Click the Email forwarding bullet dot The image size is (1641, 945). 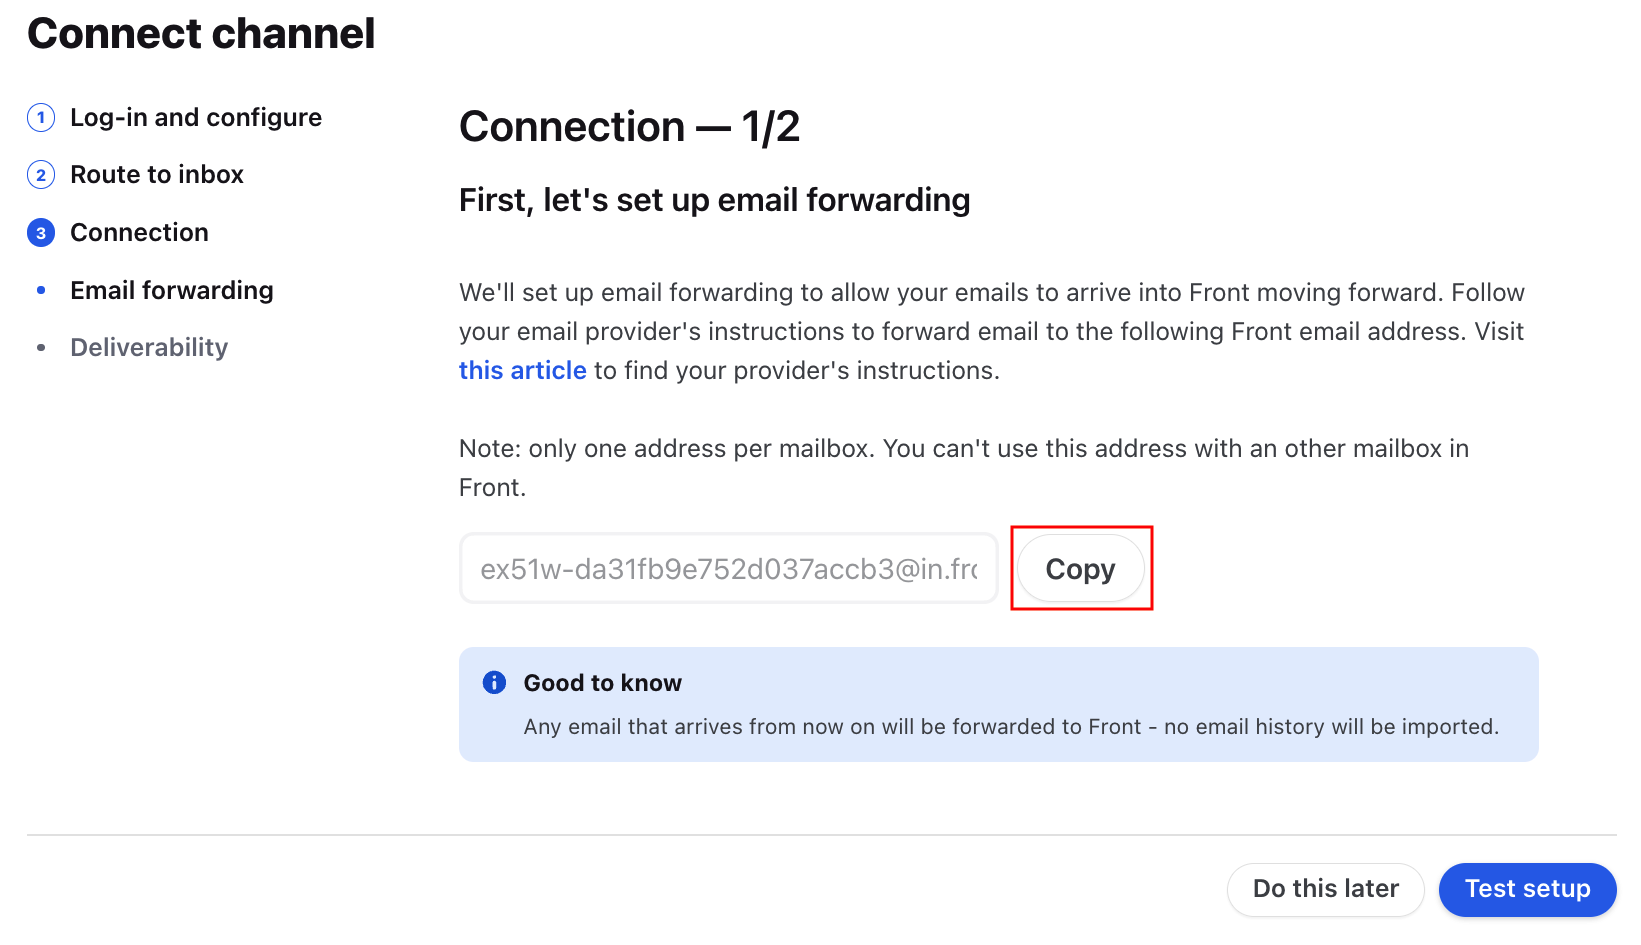point(41,290)
